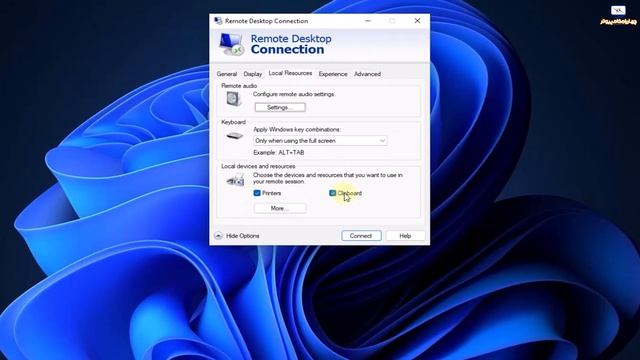This screenshot has height=360, width=640.
Task: Select the Local Resources tab
Action: [x=290, y=73]
